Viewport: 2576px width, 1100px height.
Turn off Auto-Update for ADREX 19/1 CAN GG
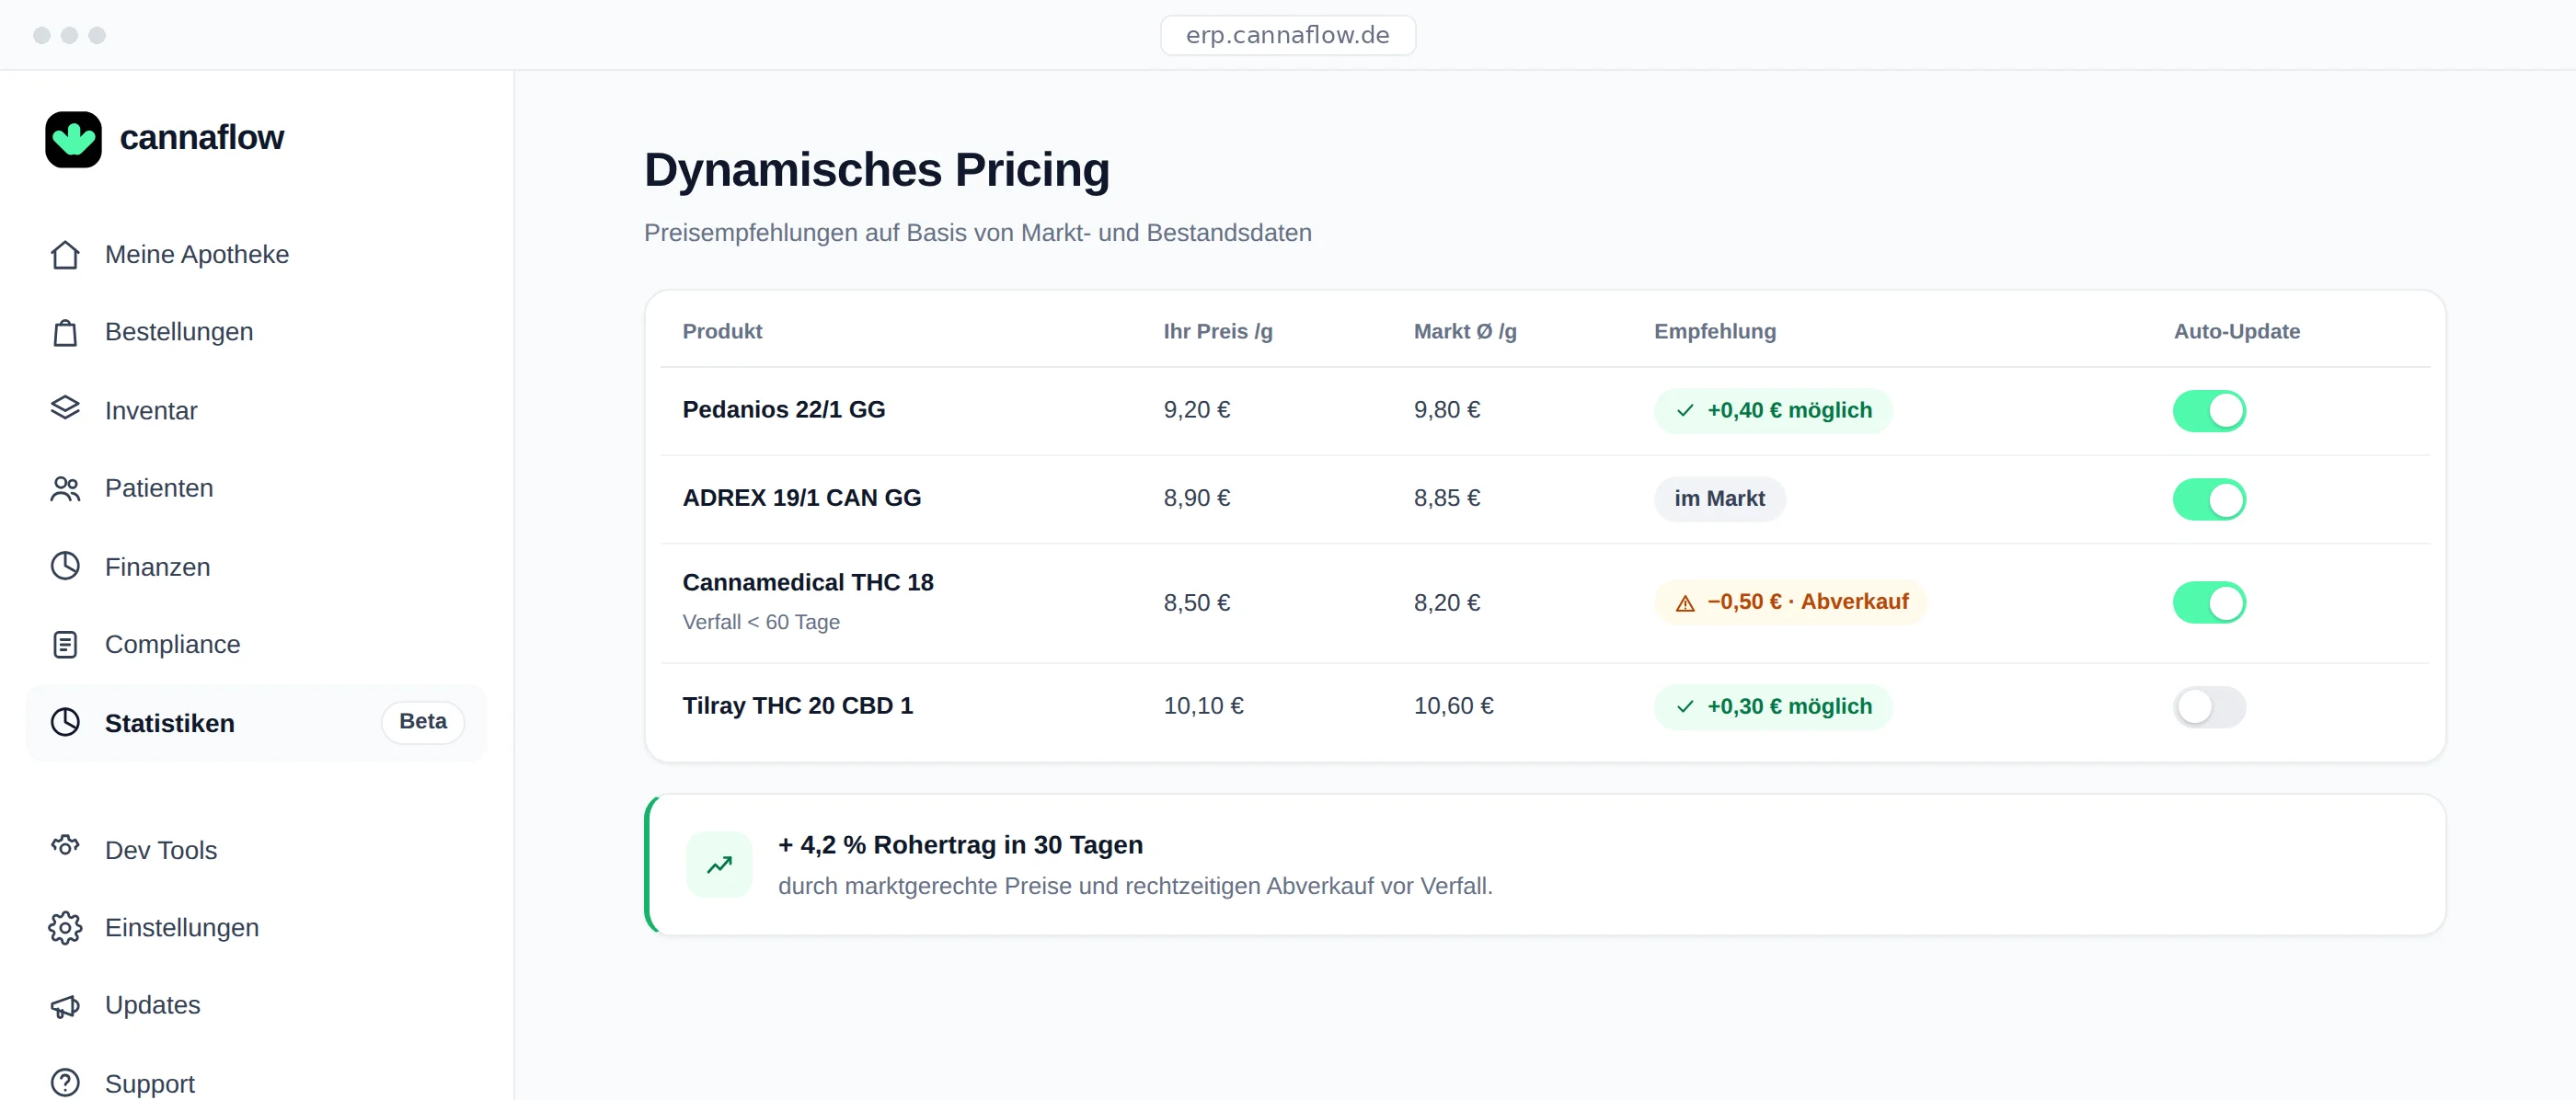2209,499
